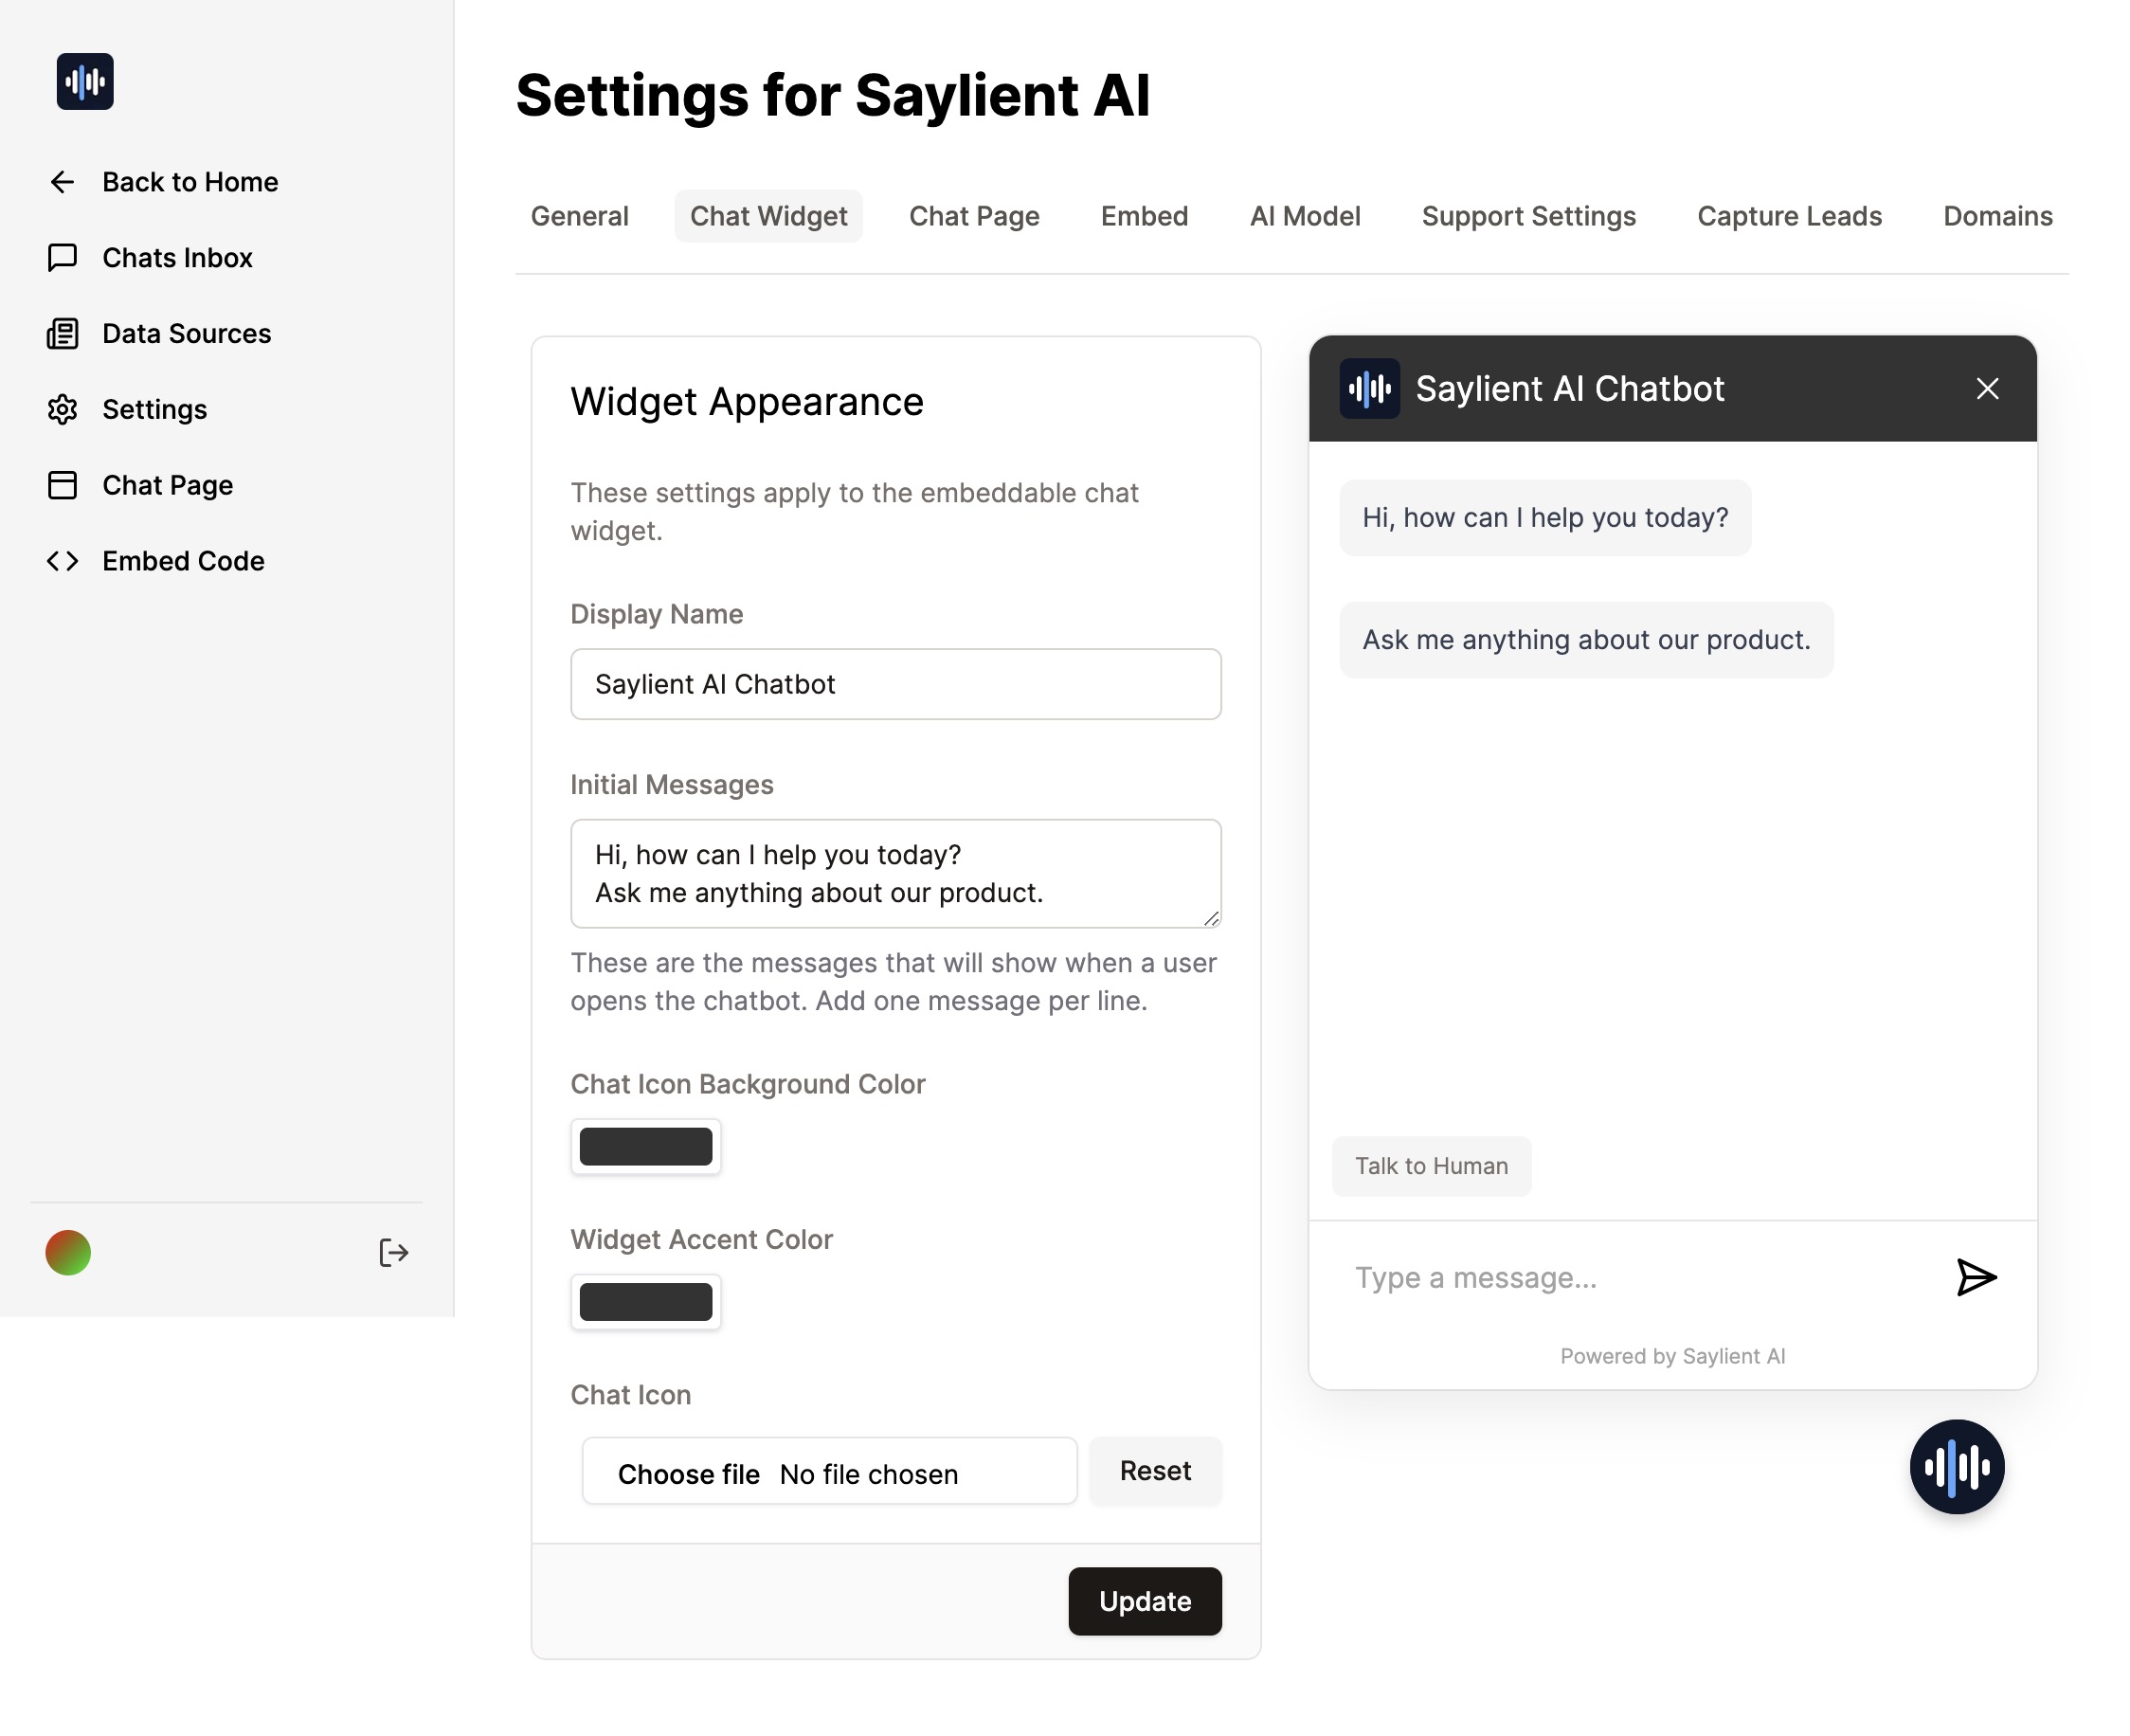2130x1736 pixels.
Task: Close the Saylient AI Chatbot preview
Action: (x=1987, y=389)
